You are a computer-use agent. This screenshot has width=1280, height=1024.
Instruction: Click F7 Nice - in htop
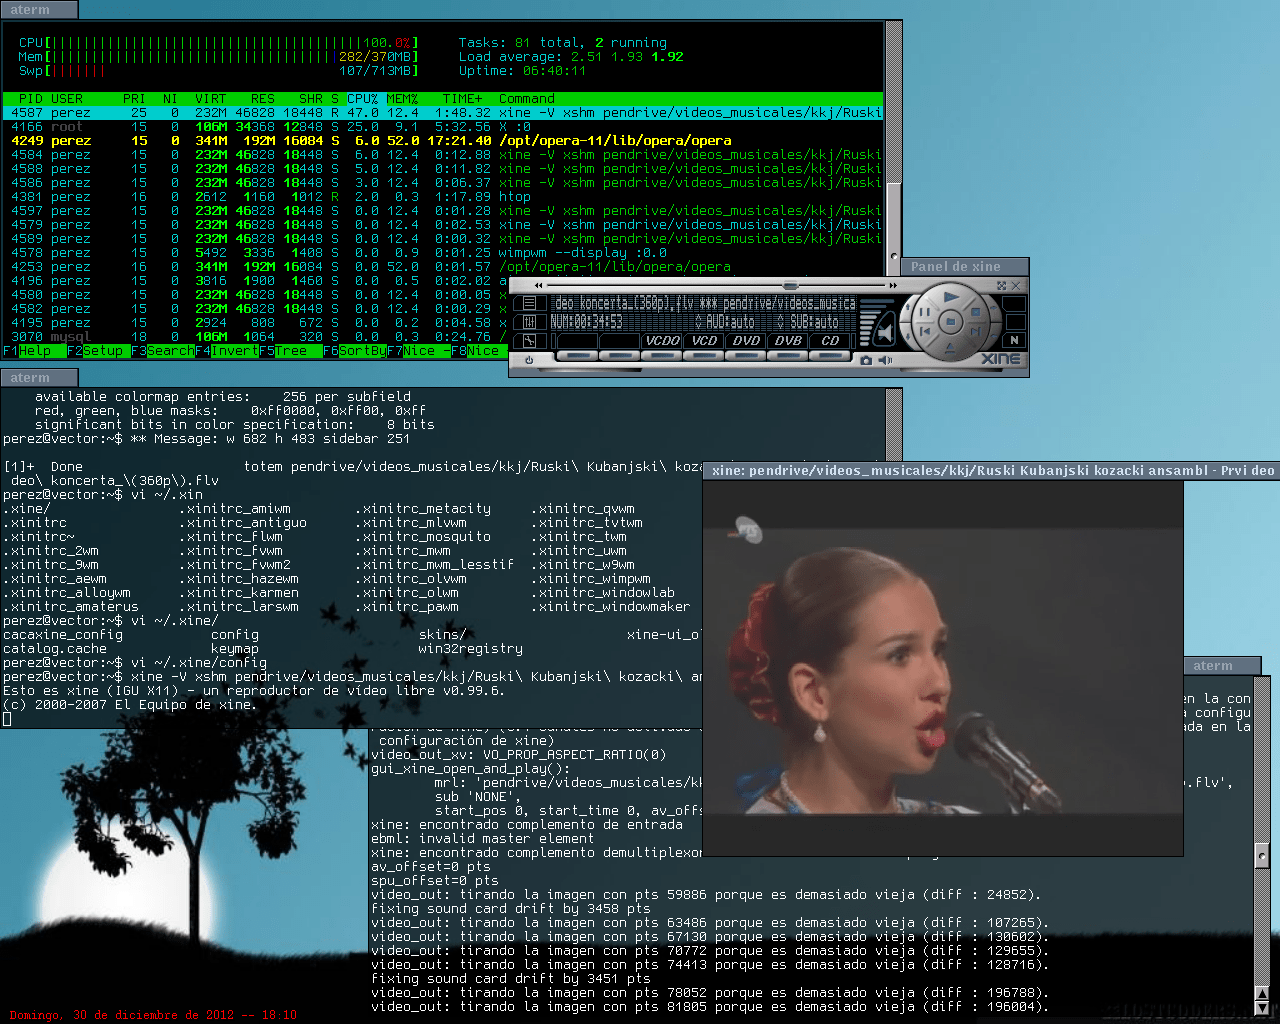pyautogui.click(x=419, y=351)
